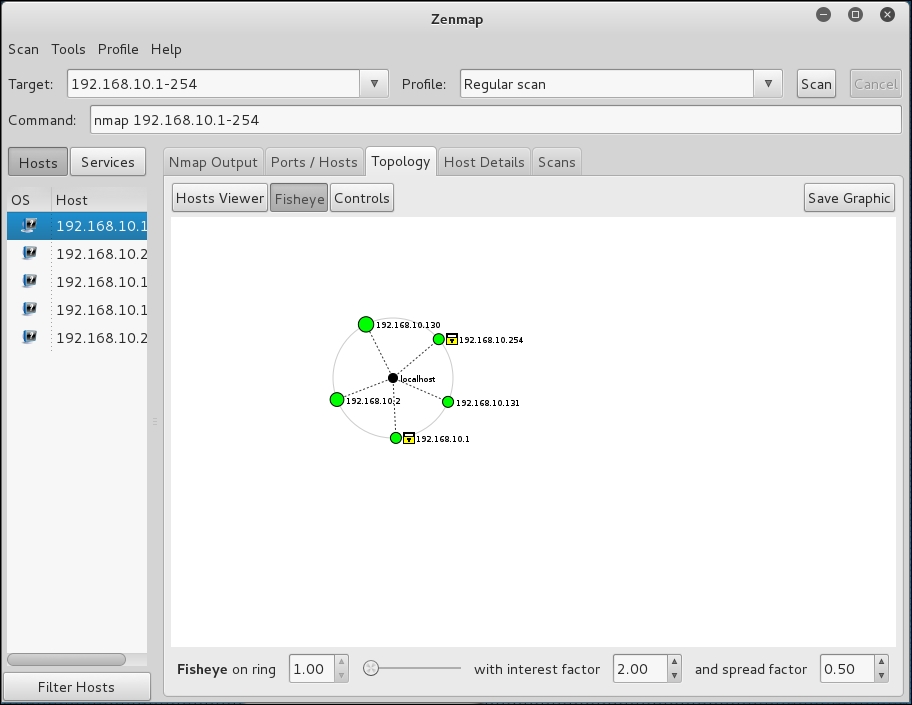This screenshot has height=705, width=912.
Task: Select the 192.168.10.2 green node
Action: [x=336, y=399]
